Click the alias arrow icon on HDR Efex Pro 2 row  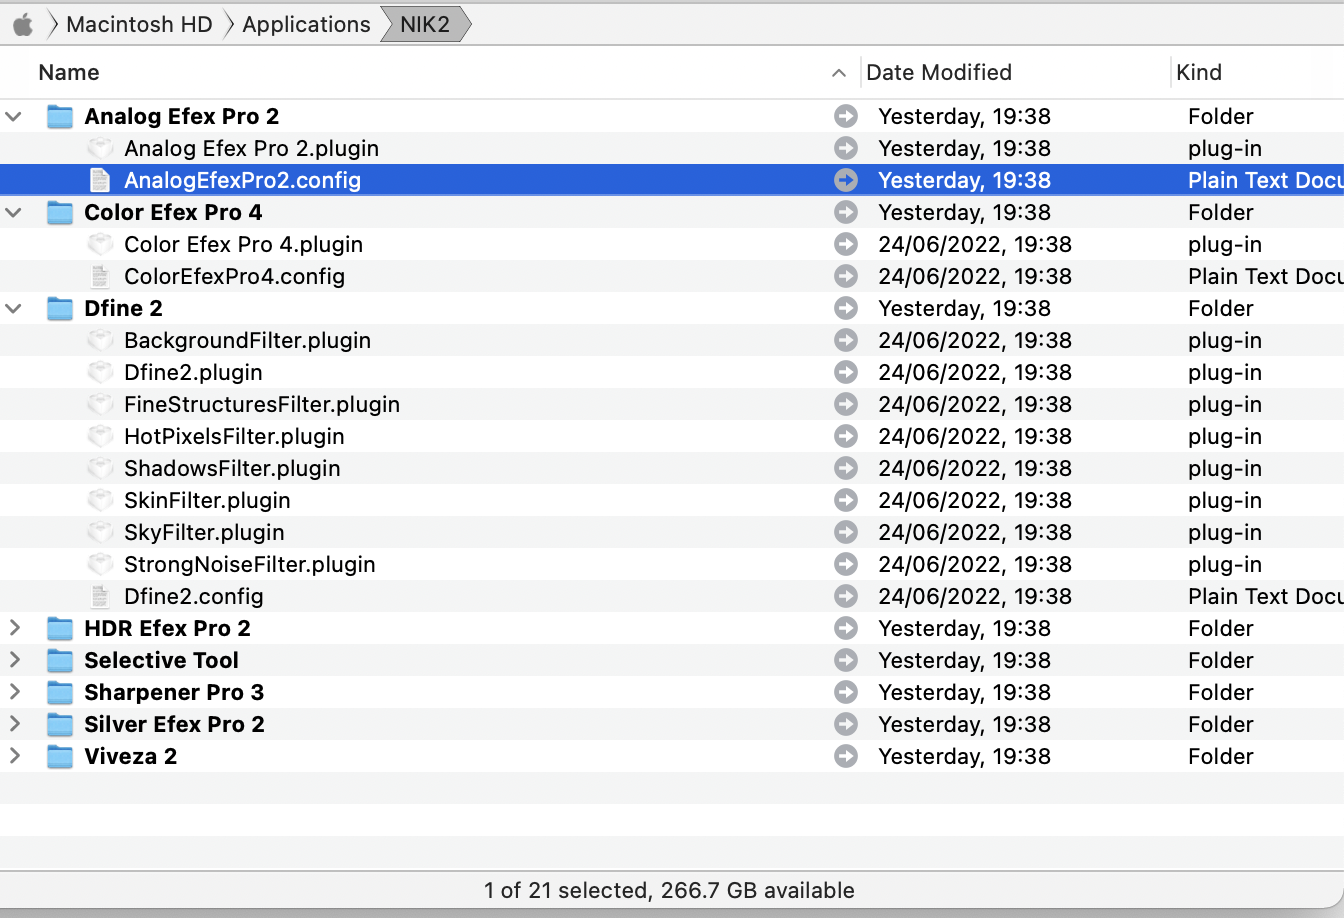pyautogui.click(x=846, y=628)
